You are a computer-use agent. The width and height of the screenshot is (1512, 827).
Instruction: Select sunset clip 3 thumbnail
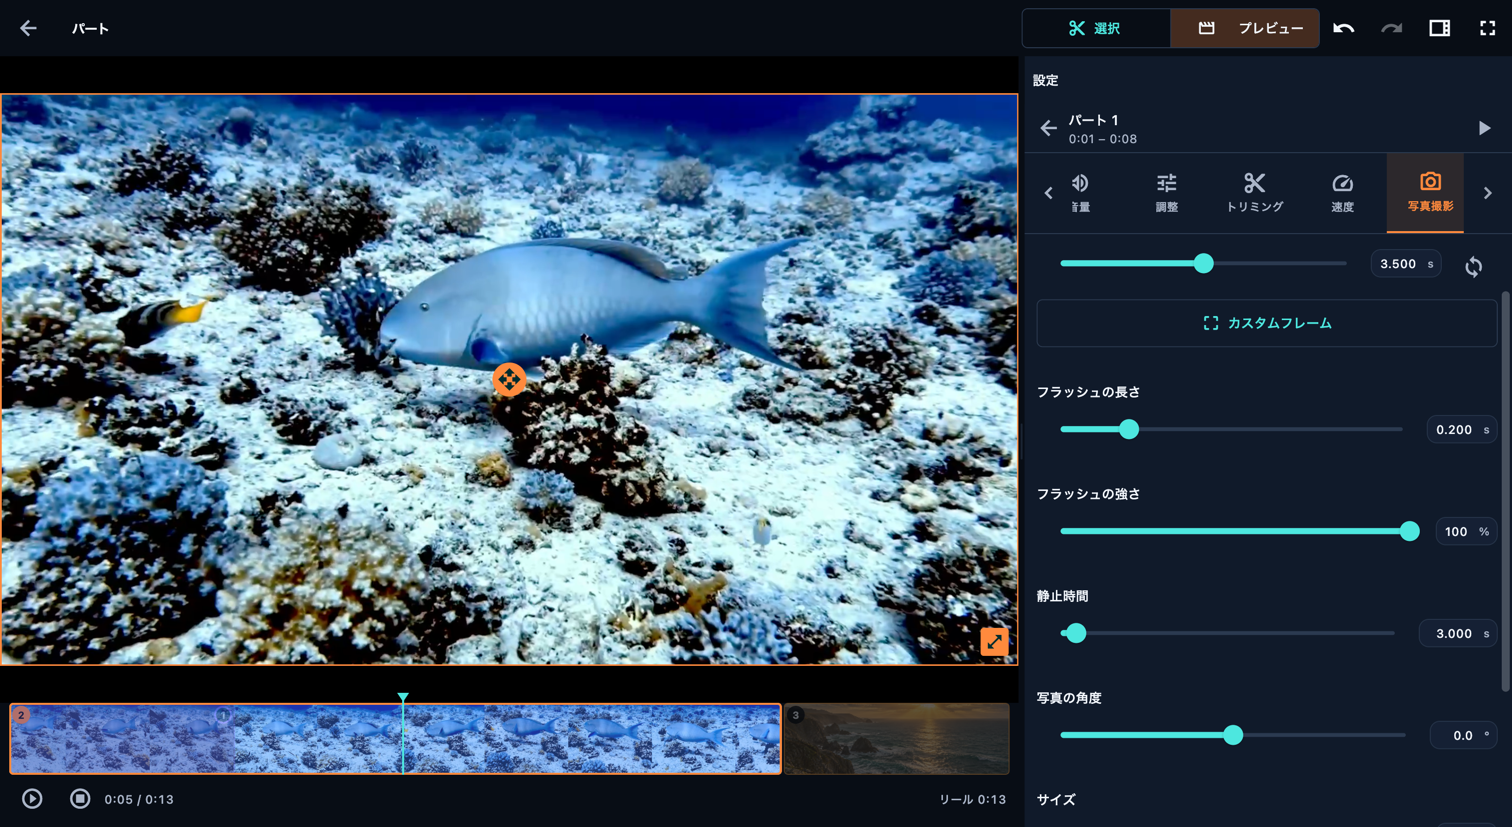pos(896,738)
